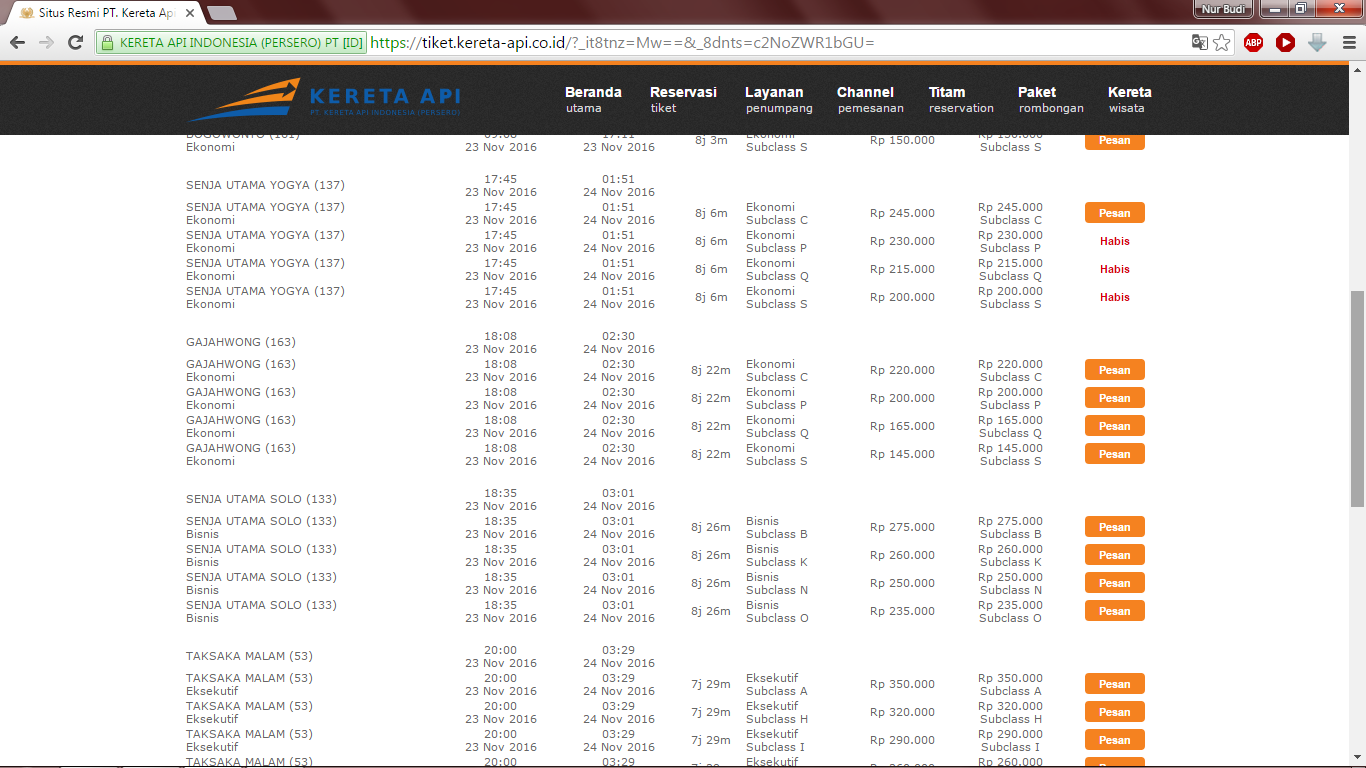Reload the page with the refresh icon
Viewport: 1366px width, 768px height.
click(x=75, y=42)
